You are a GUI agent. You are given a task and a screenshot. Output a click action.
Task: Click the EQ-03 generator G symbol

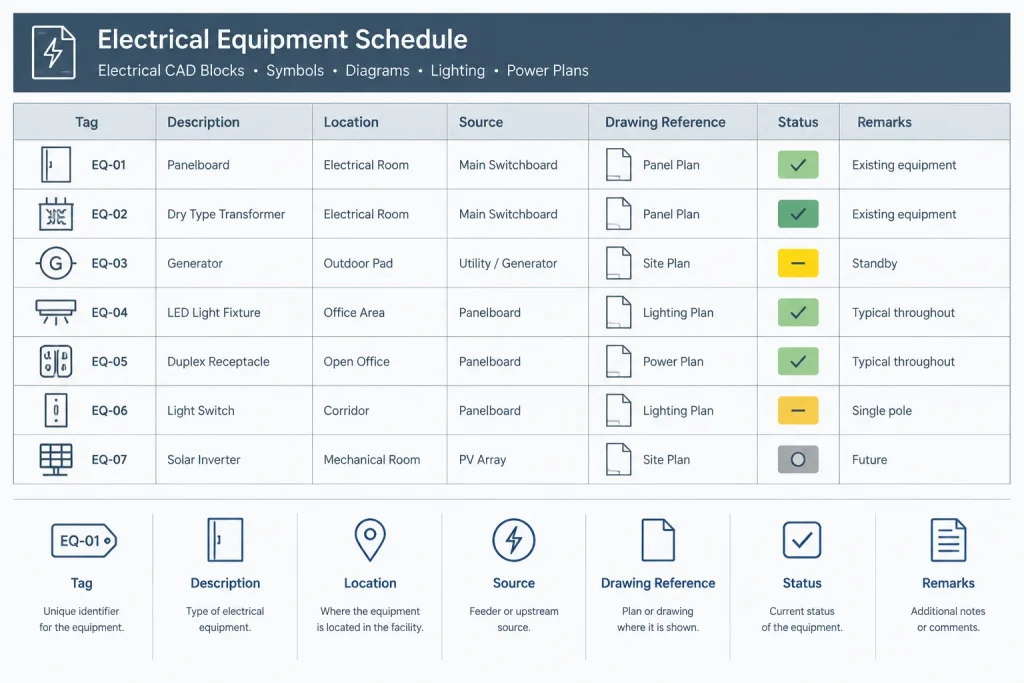click(56, 263)
